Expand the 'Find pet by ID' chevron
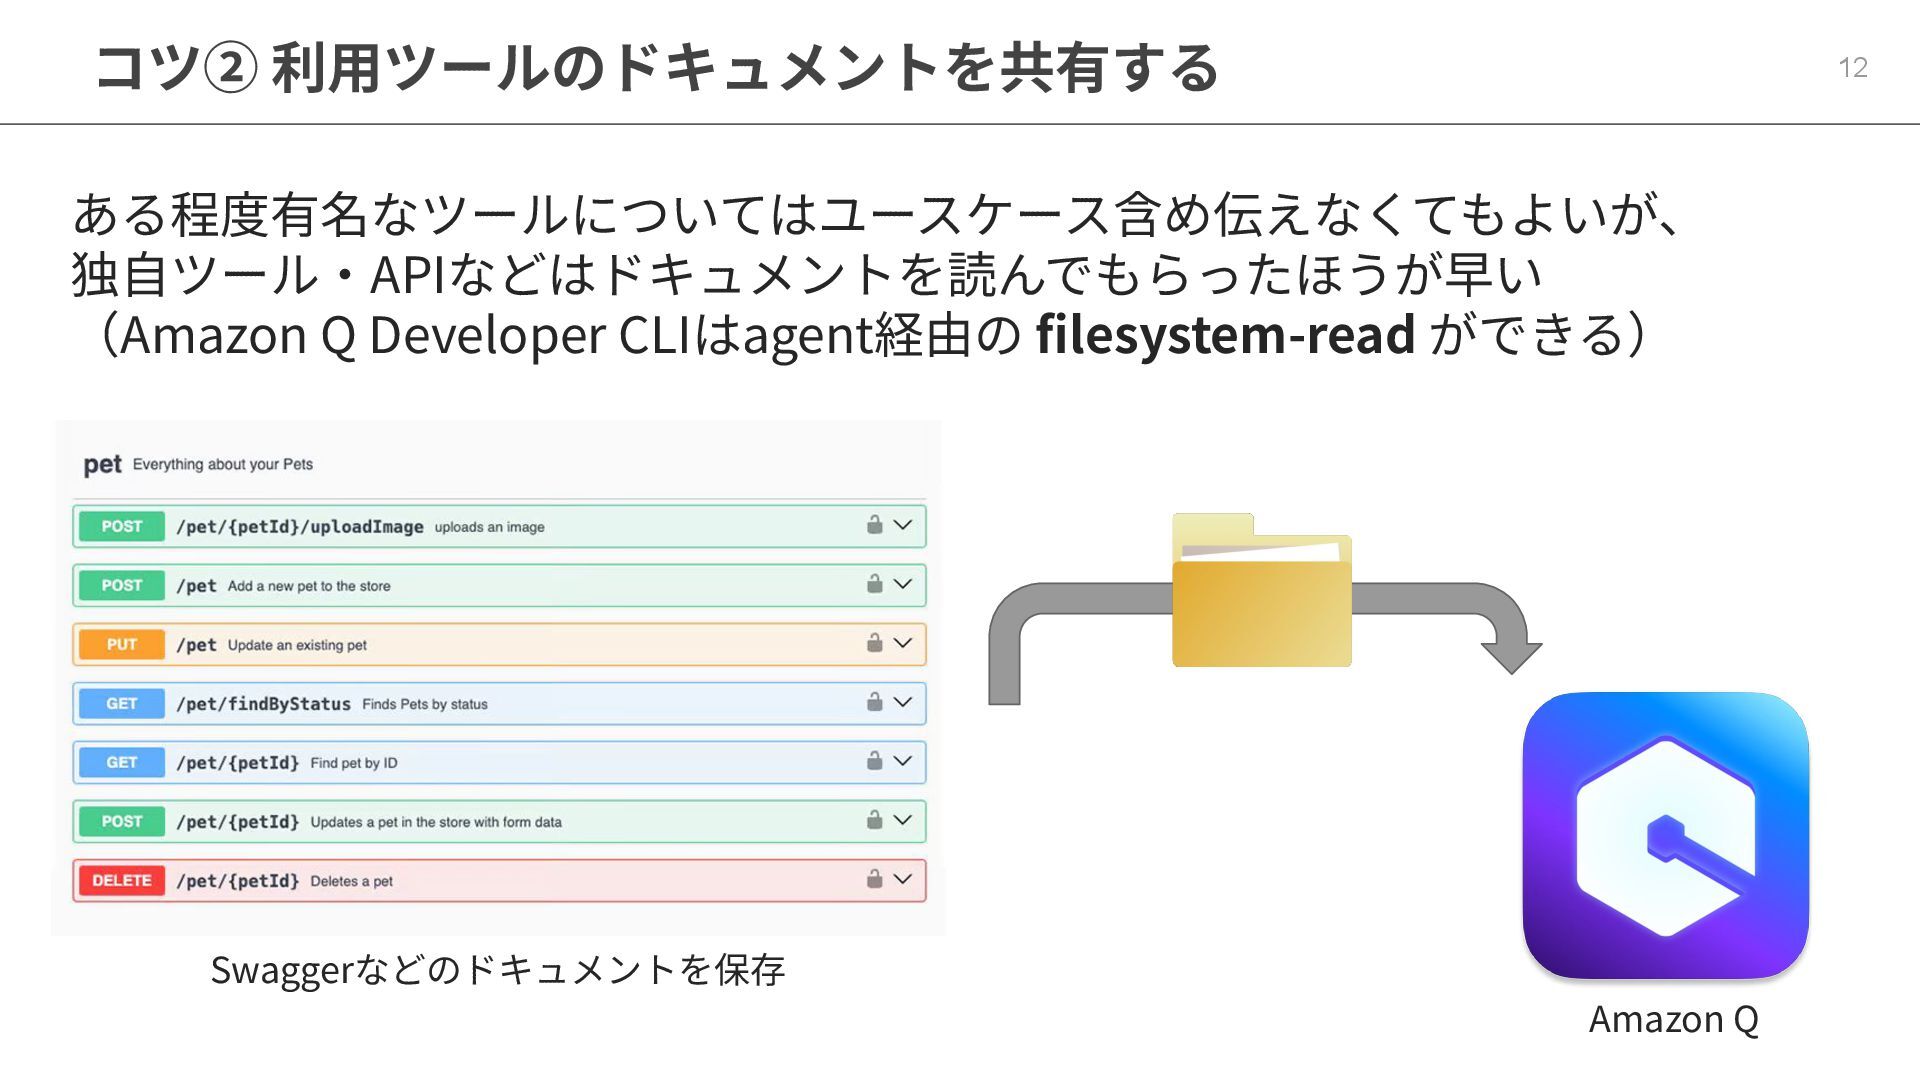 (x=903, y=761)
